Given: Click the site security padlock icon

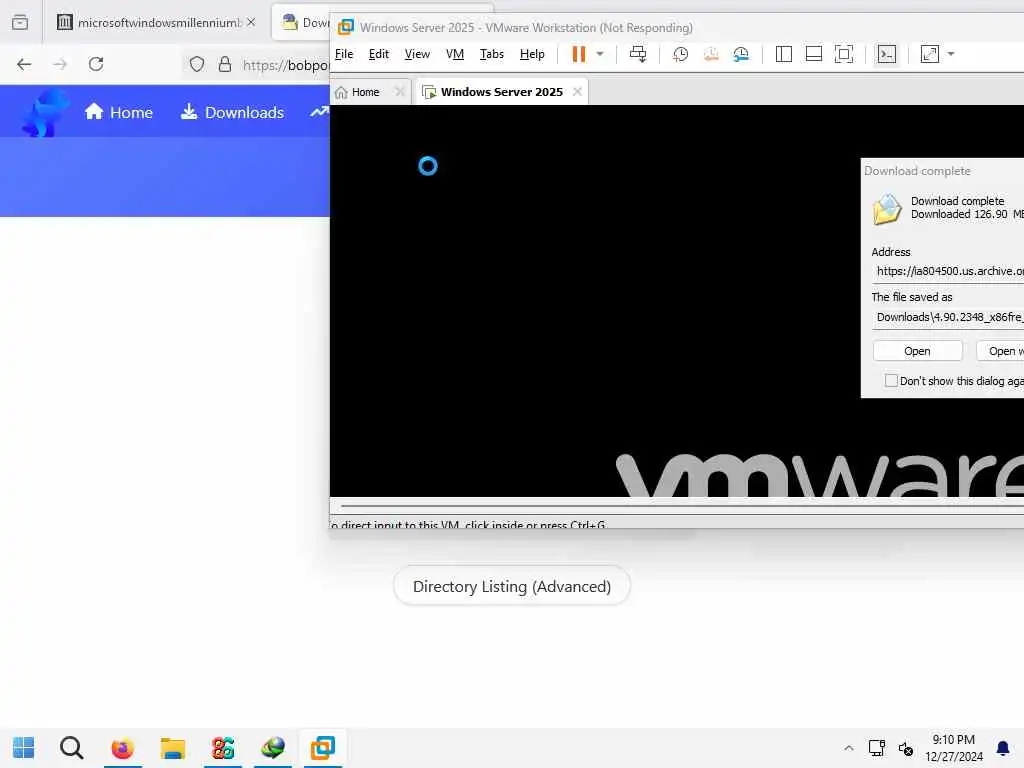Looking at the screenshot, I should coord(225,64).
